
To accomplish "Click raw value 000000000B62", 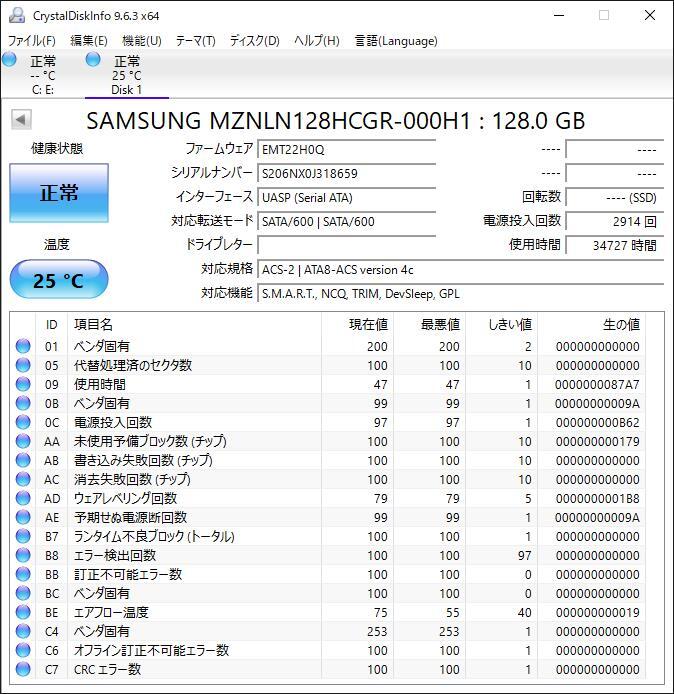I will tap(597, 423).
